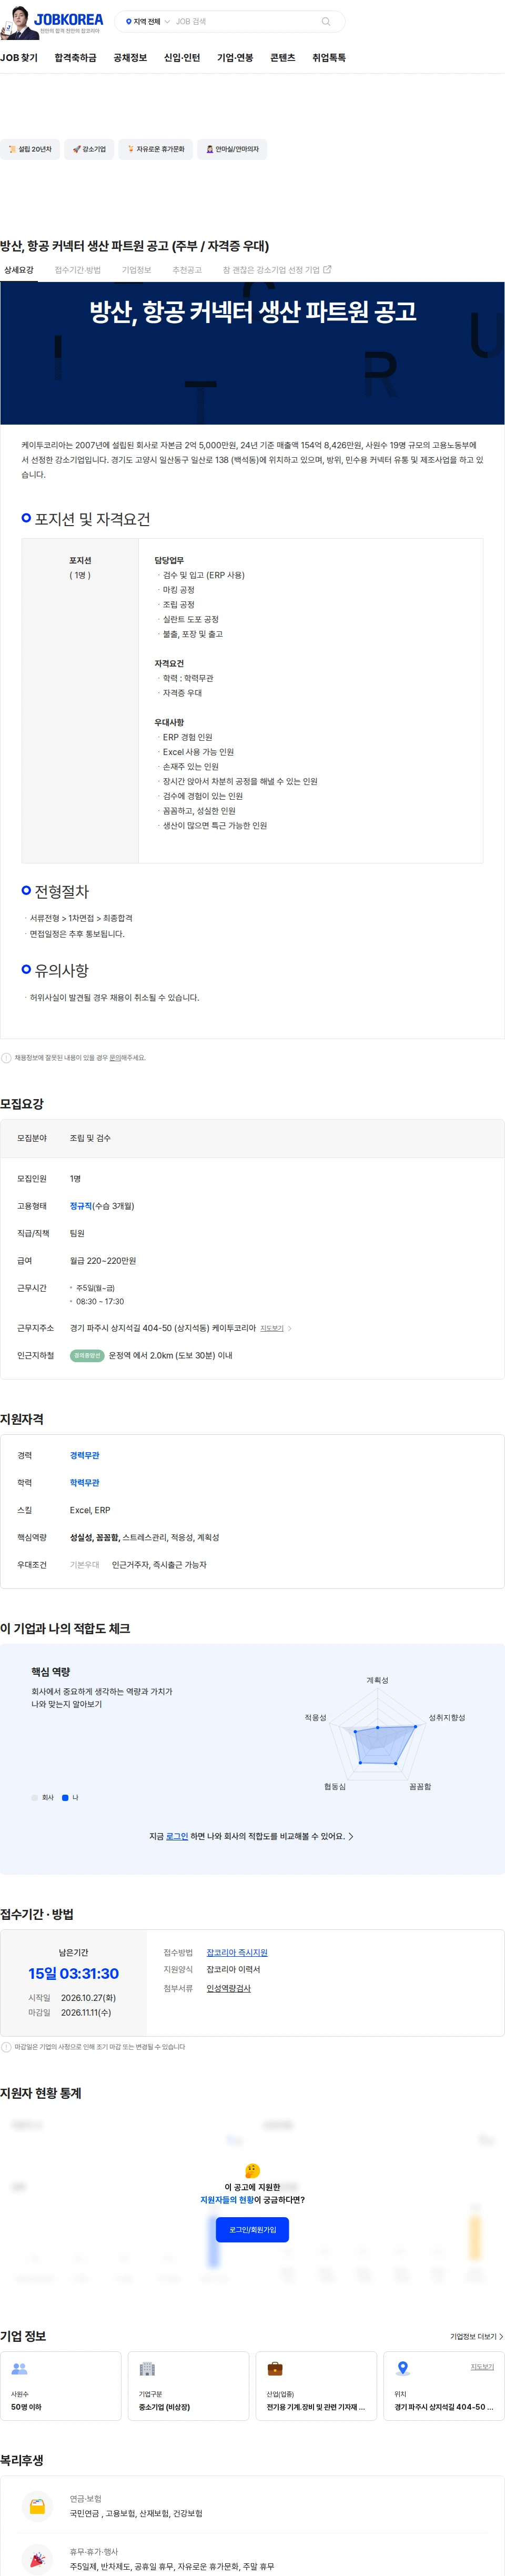The image size is (505, 2576).
Task: Open the 지역 전체 region dropdown
Action: tap(148, 21)
